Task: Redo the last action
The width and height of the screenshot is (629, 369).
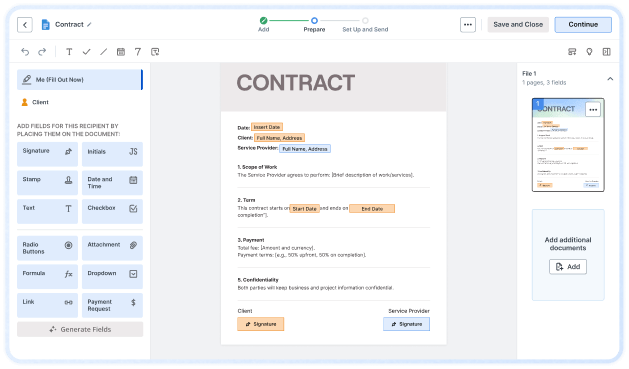Action: [42, 52]
